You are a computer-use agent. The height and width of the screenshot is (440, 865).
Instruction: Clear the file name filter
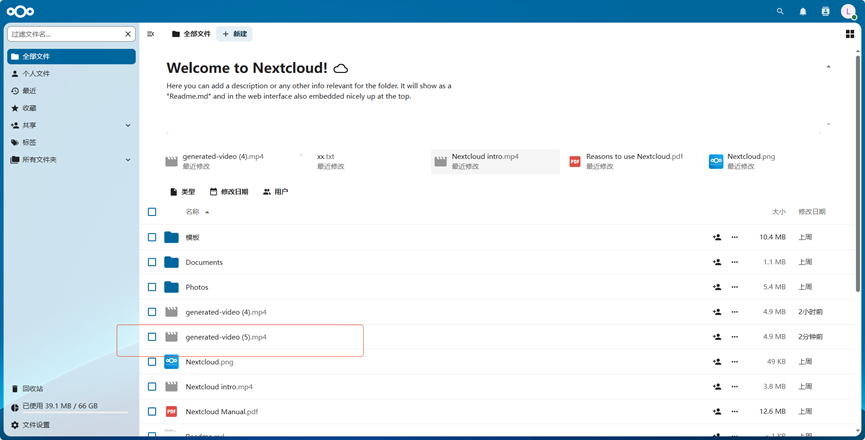click(128, 34)
